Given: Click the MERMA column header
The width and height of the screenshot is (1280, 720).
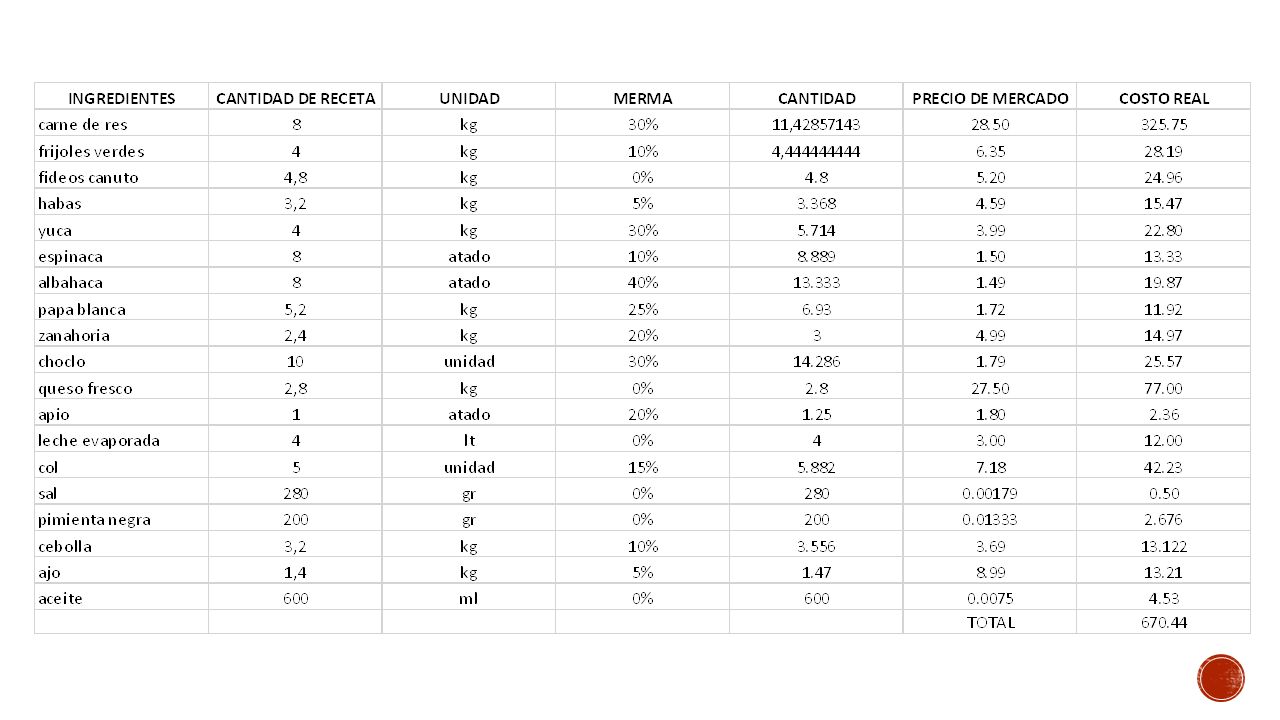Looking at the screenshot, I should (x=643, y=98).
